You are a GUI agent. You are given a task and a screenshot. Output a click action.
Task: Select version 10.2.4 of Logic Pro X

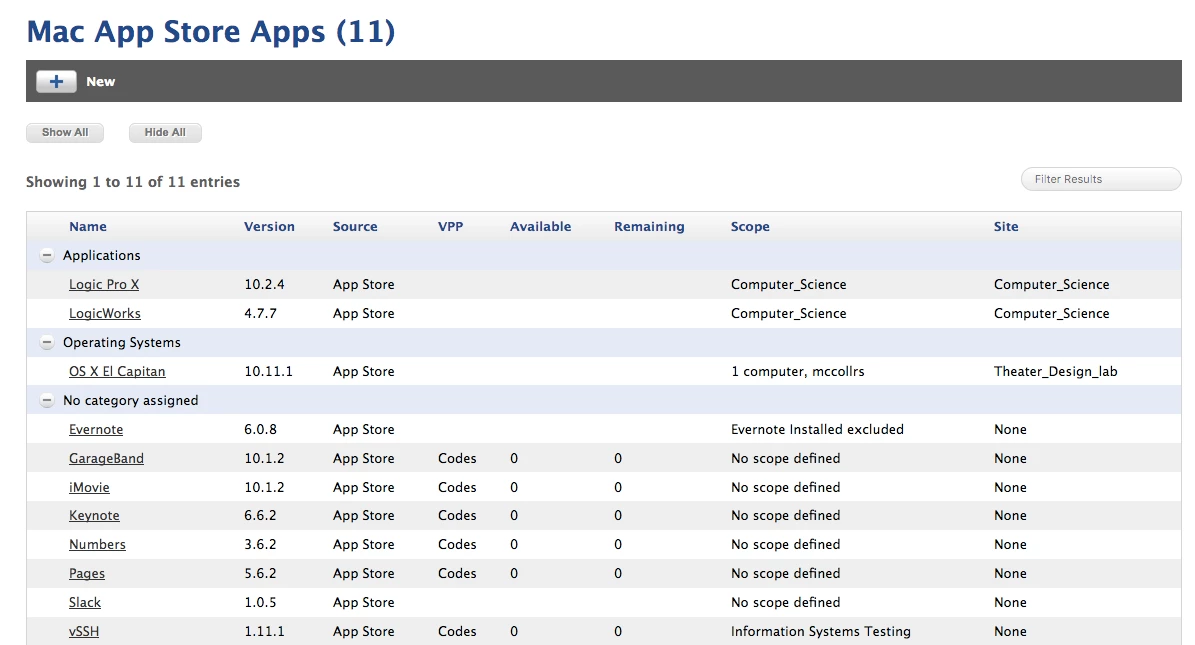(264, 284)
